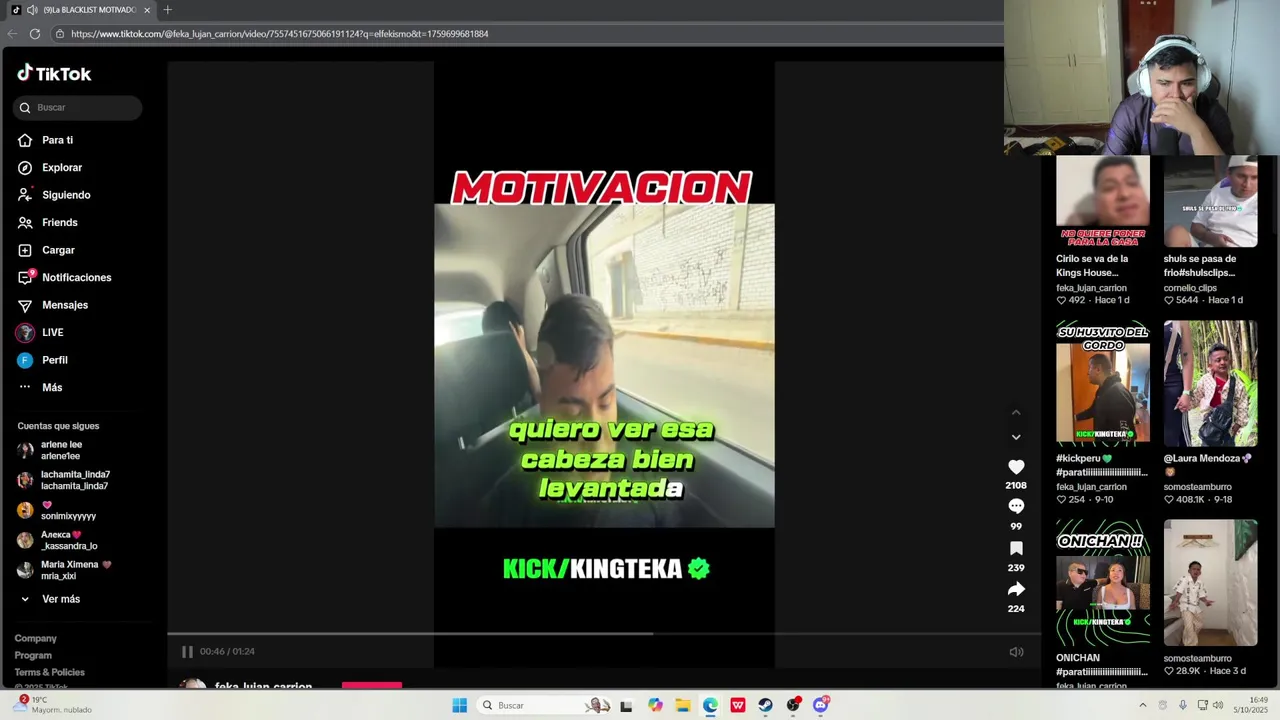Pause the video playback
The height and width of the screenshot is (720, 1280).
tap(187, 652)
